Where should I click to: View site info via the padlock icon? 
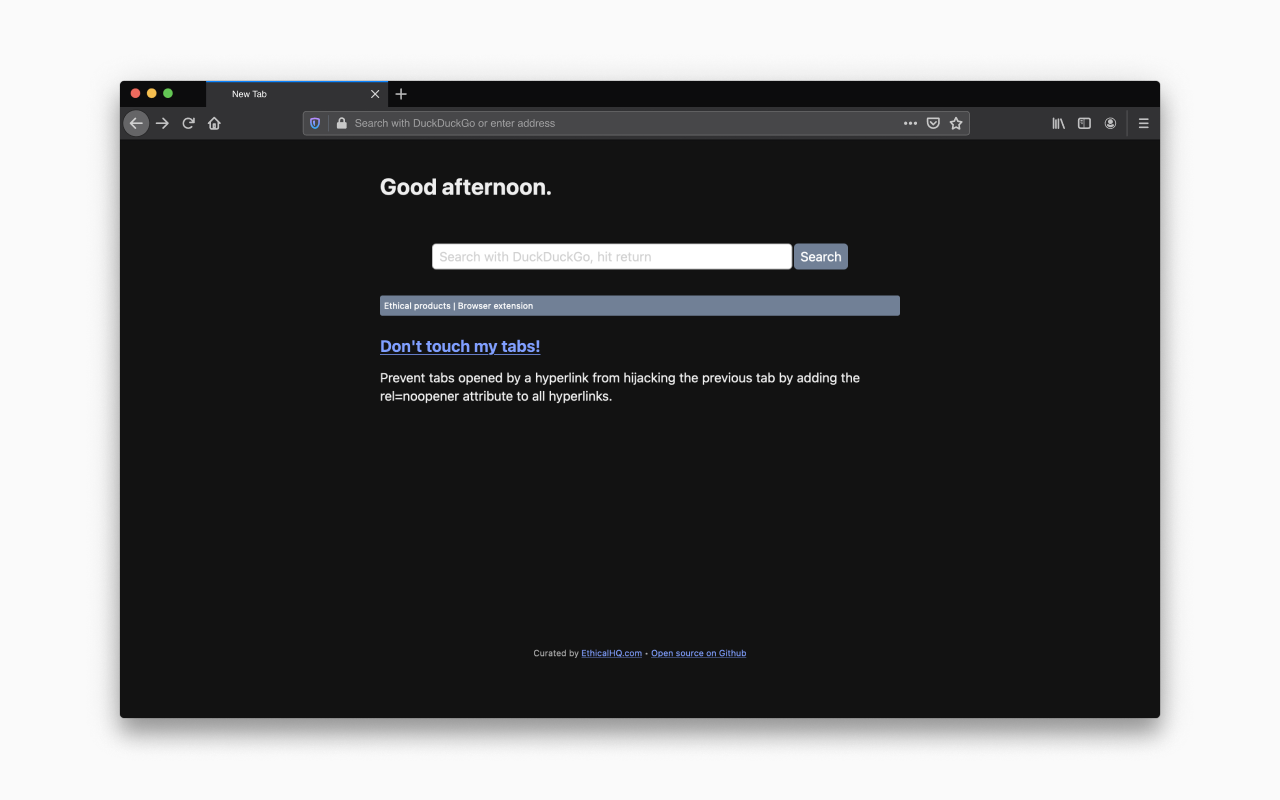point(341,123)
